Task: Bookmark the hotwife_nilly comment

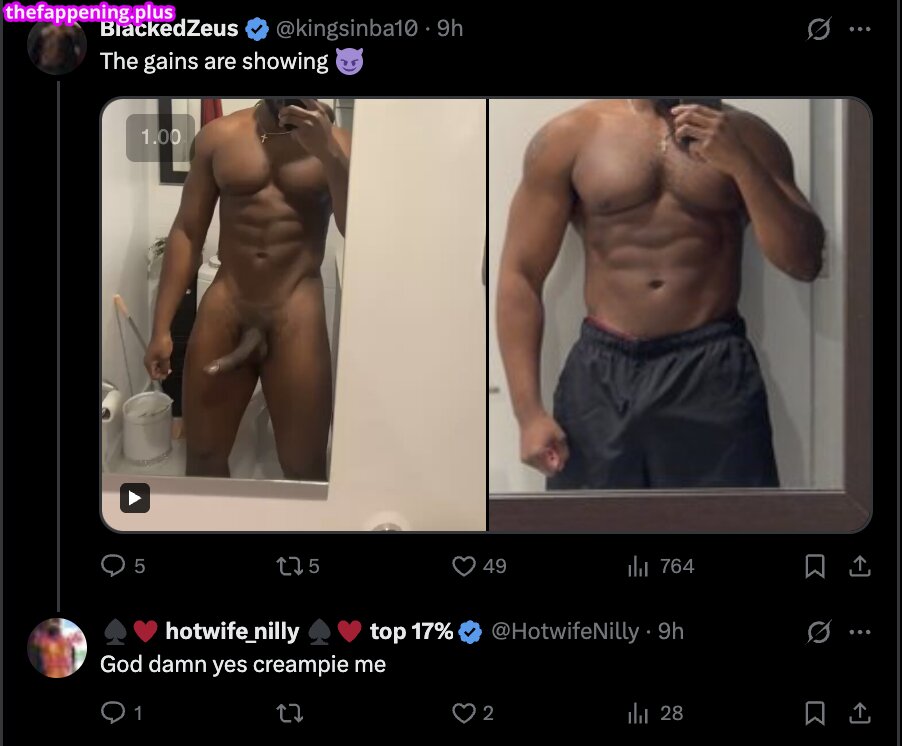Action: click(x=815, y=713)
